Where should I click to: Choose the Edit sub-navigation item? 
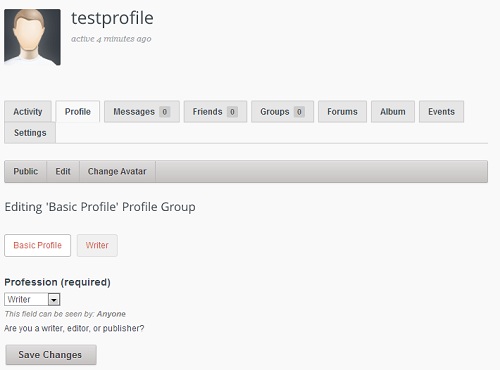[x=63, y=171]
